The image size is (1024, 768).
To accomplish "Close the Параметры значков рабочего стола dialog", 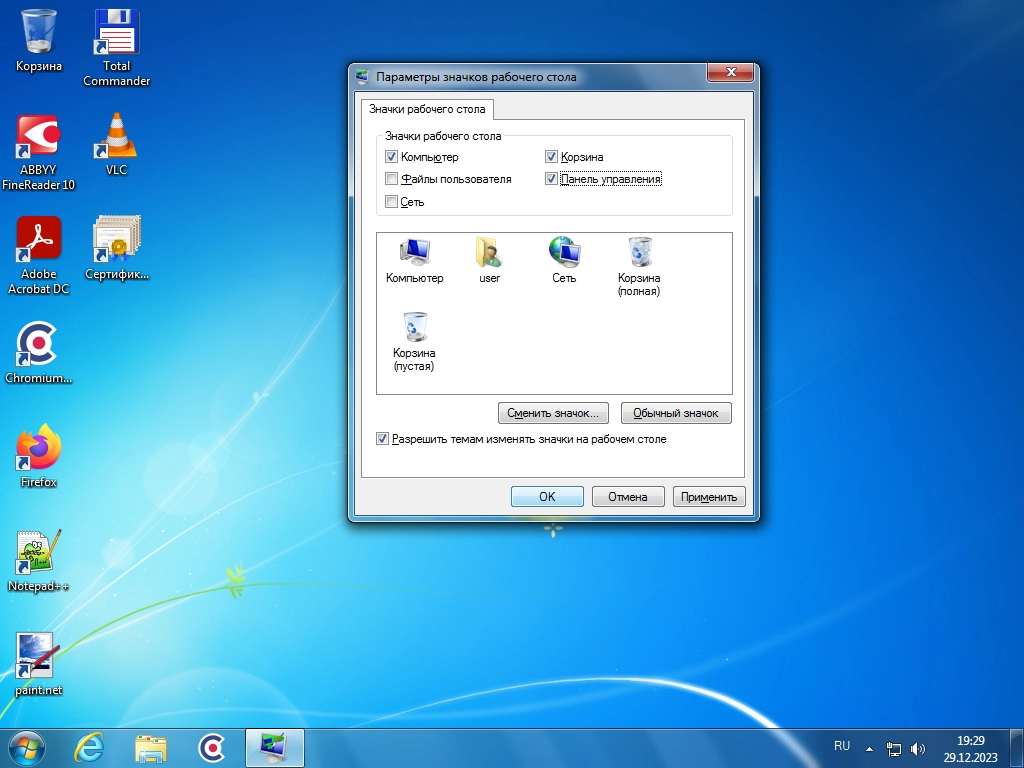I will (x=731, y=72).
